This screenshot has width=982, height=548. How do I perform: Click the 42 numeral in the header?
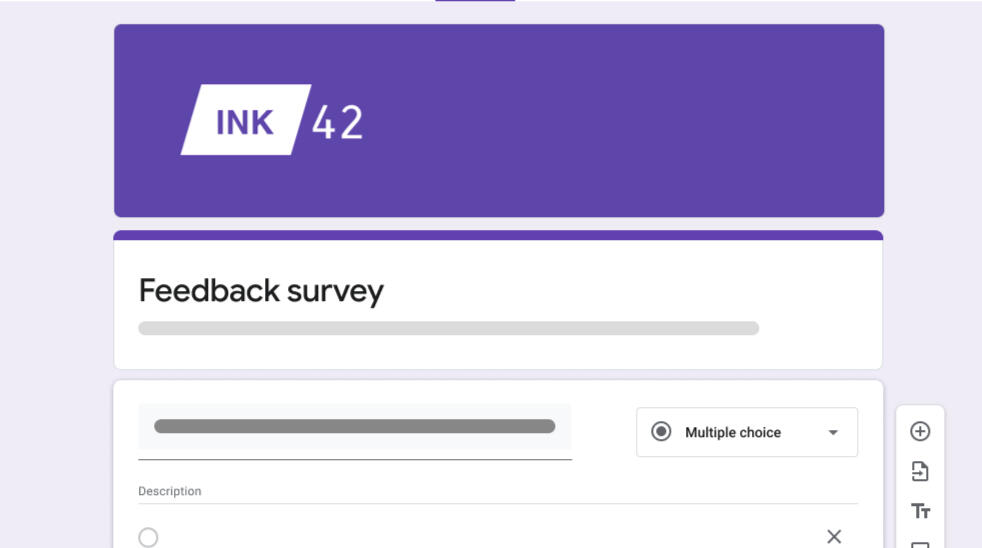coord(337,122)
